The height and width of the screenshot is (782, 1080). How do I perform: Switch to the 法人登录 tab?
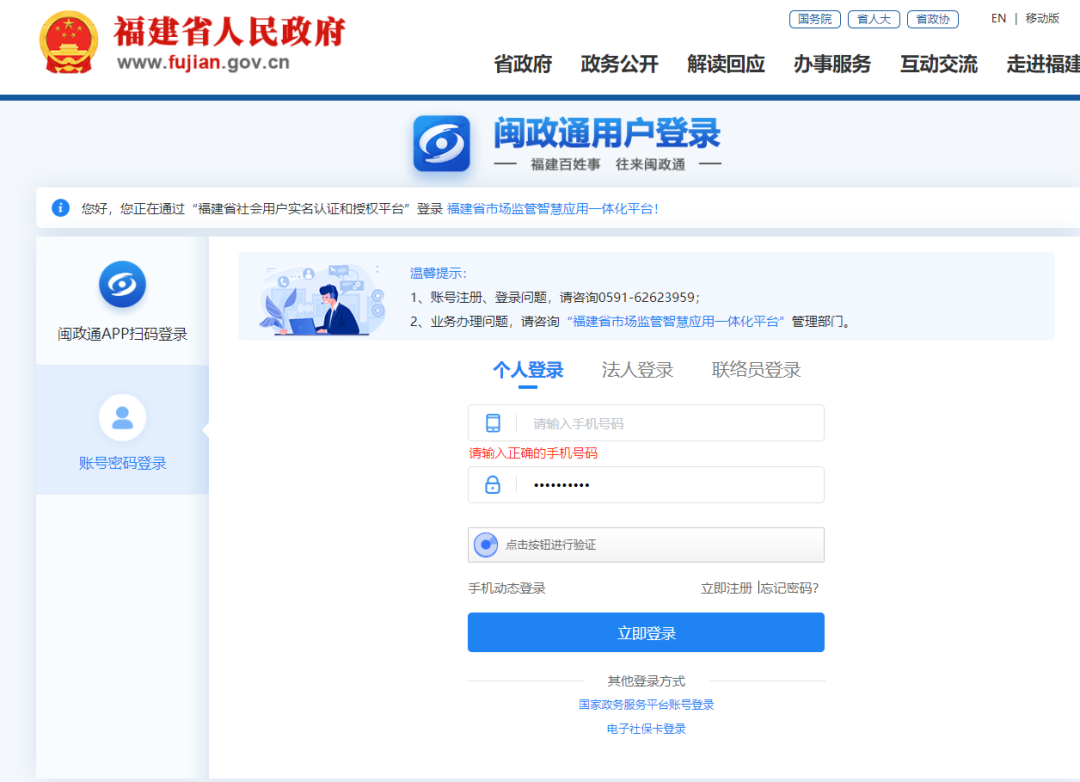(x=637, y=370)
